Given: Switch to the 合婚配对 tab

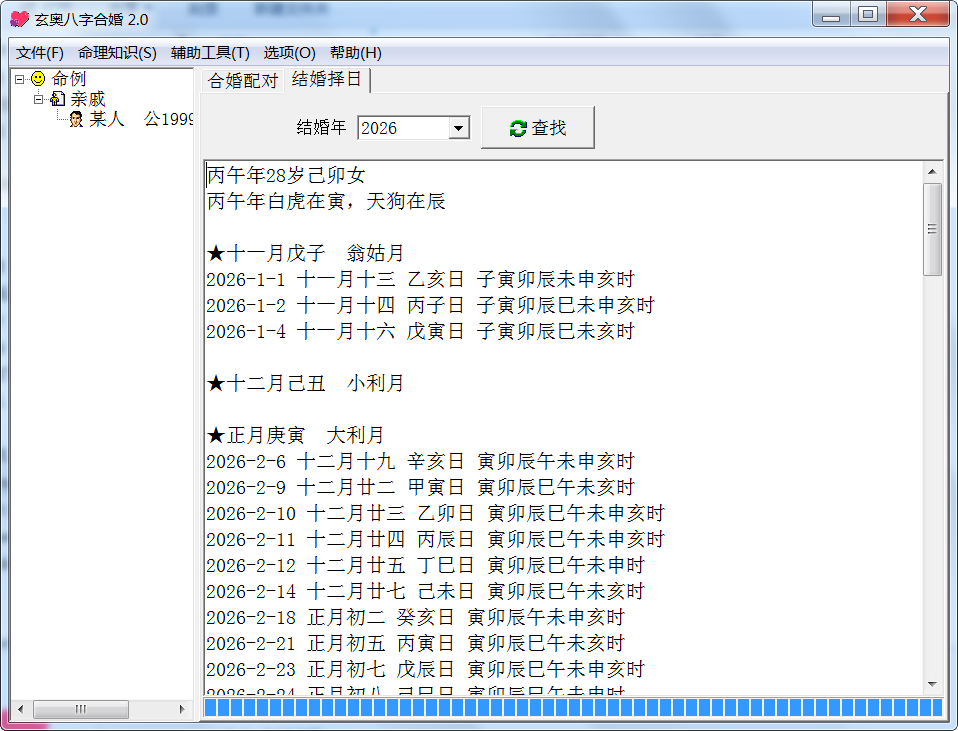Looking at the screenshot, I should click(x=243, y=81).
